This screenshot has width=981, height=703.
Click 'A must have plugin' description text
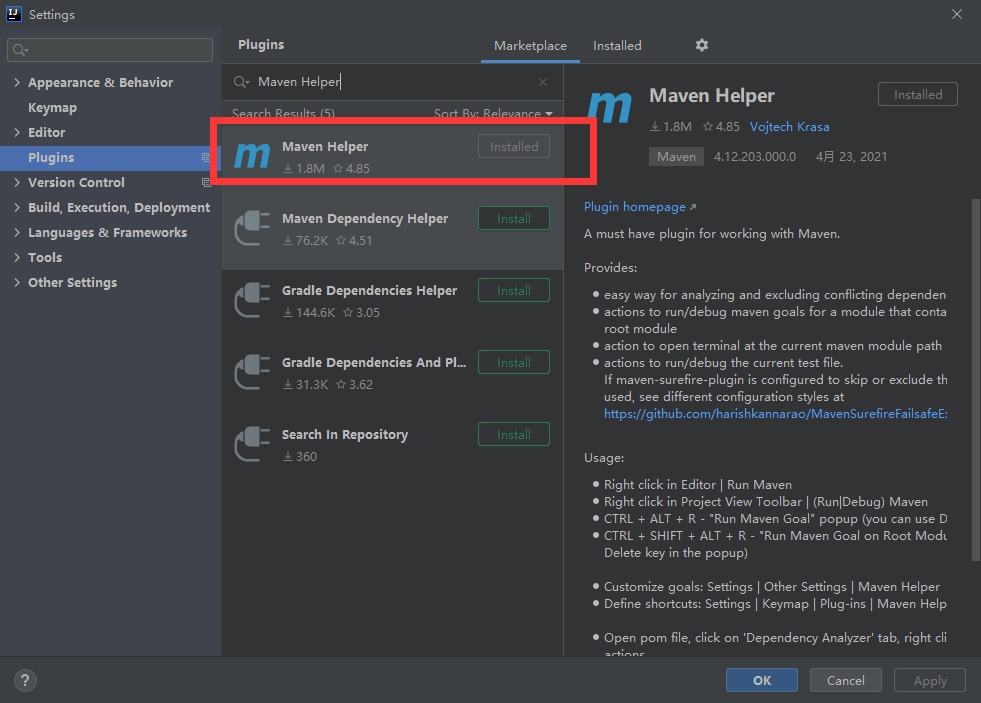click(712, 234)
